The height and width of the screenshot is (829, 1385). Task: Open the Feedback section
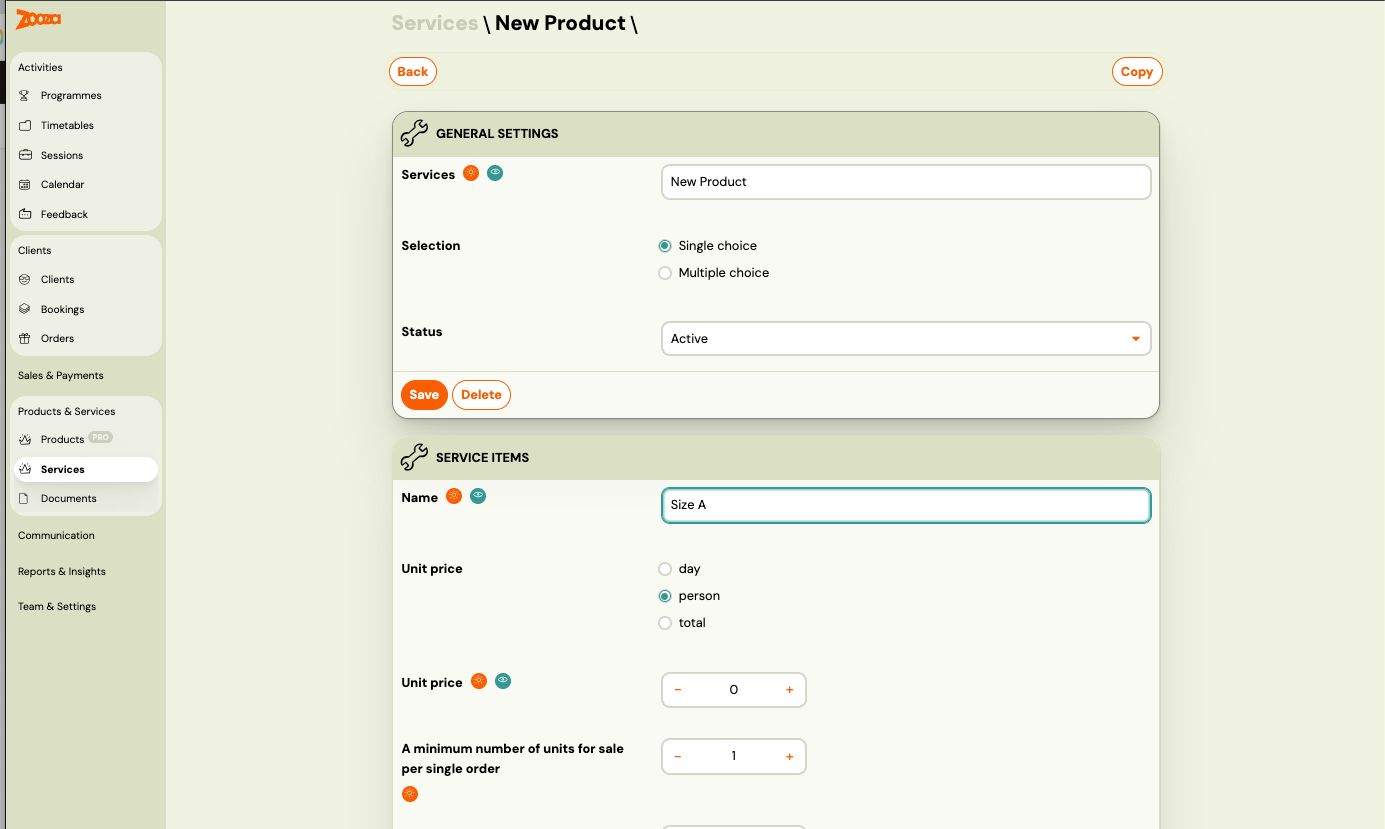pos(64,214)
